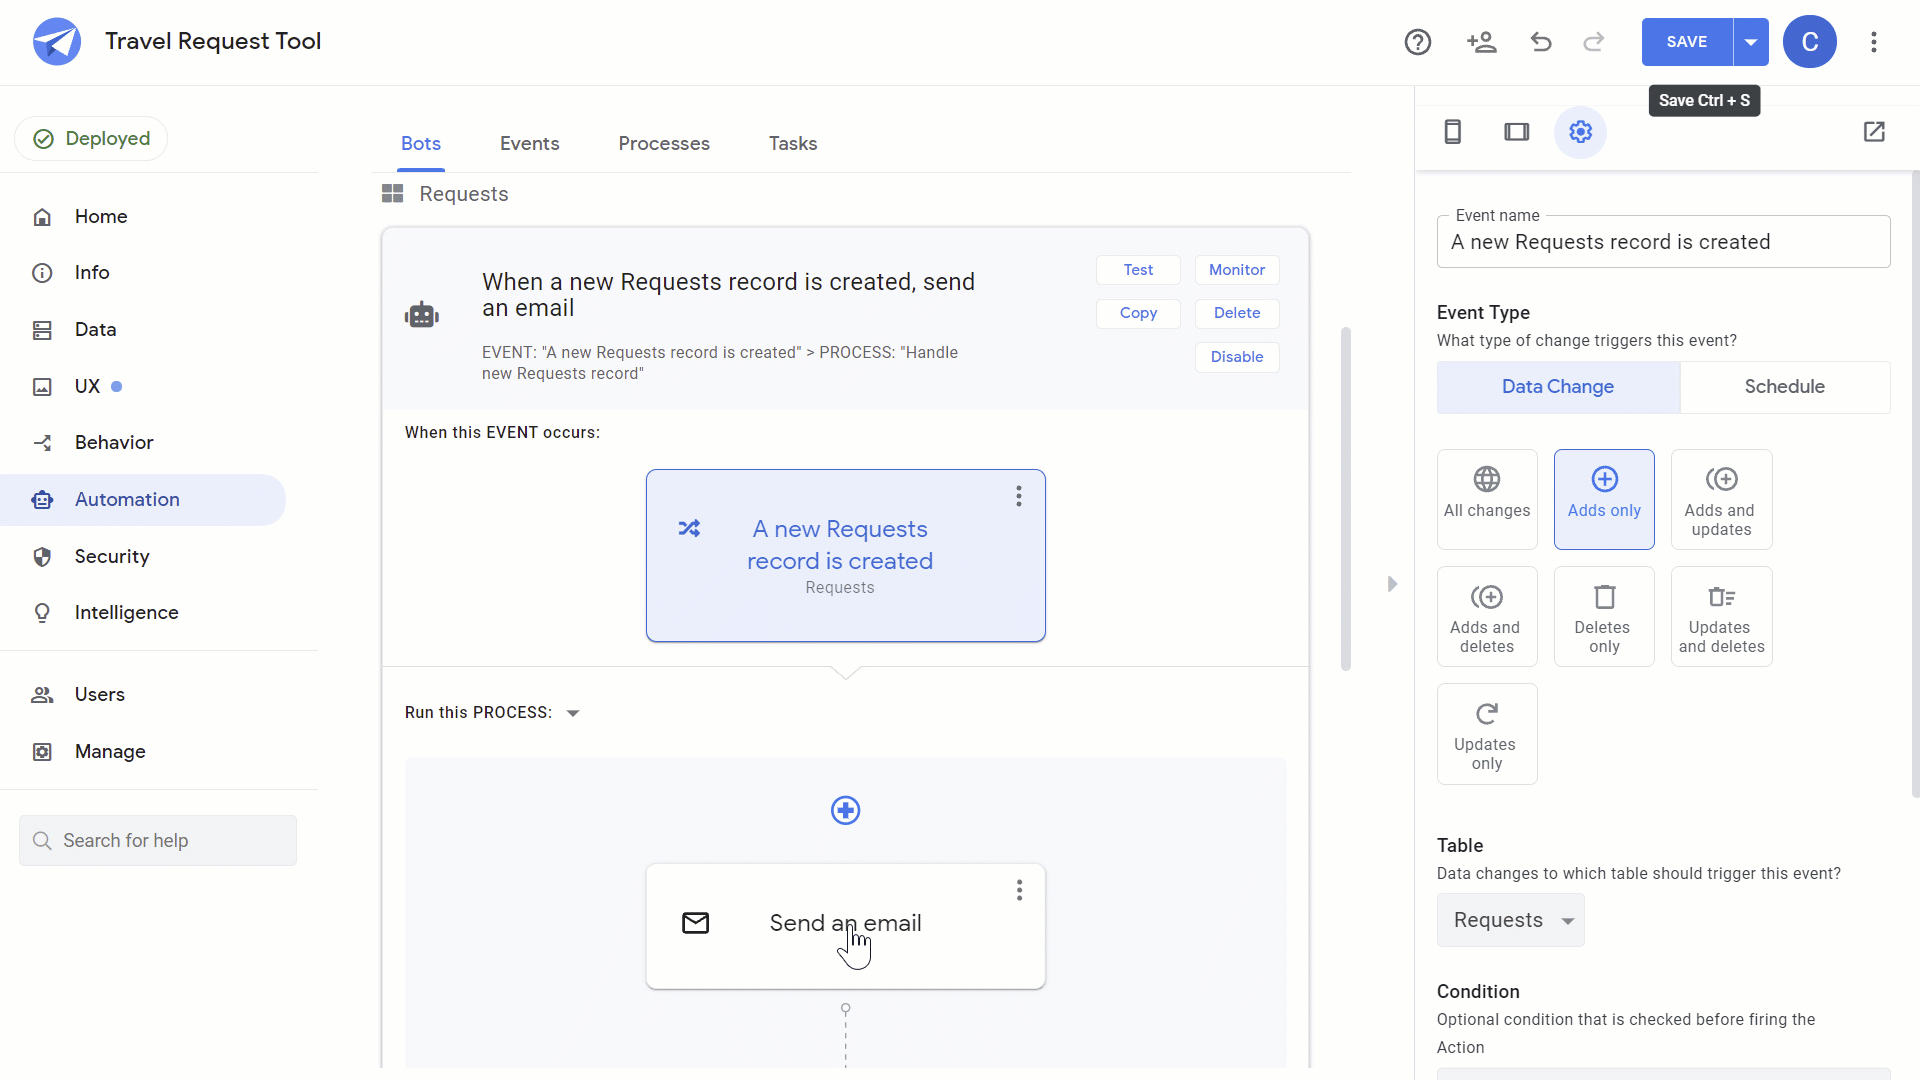Click the automation bot icon on the event card
This screenshot has width=1920, height=1080.
pyautogui.click(x=422, y=315)
